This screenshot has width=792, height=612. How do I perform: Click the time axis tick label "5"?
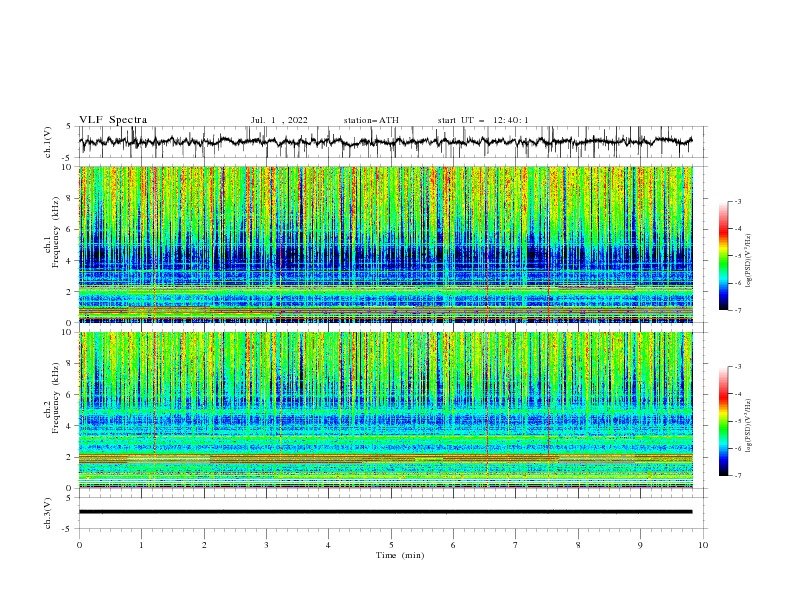(391, 545)
